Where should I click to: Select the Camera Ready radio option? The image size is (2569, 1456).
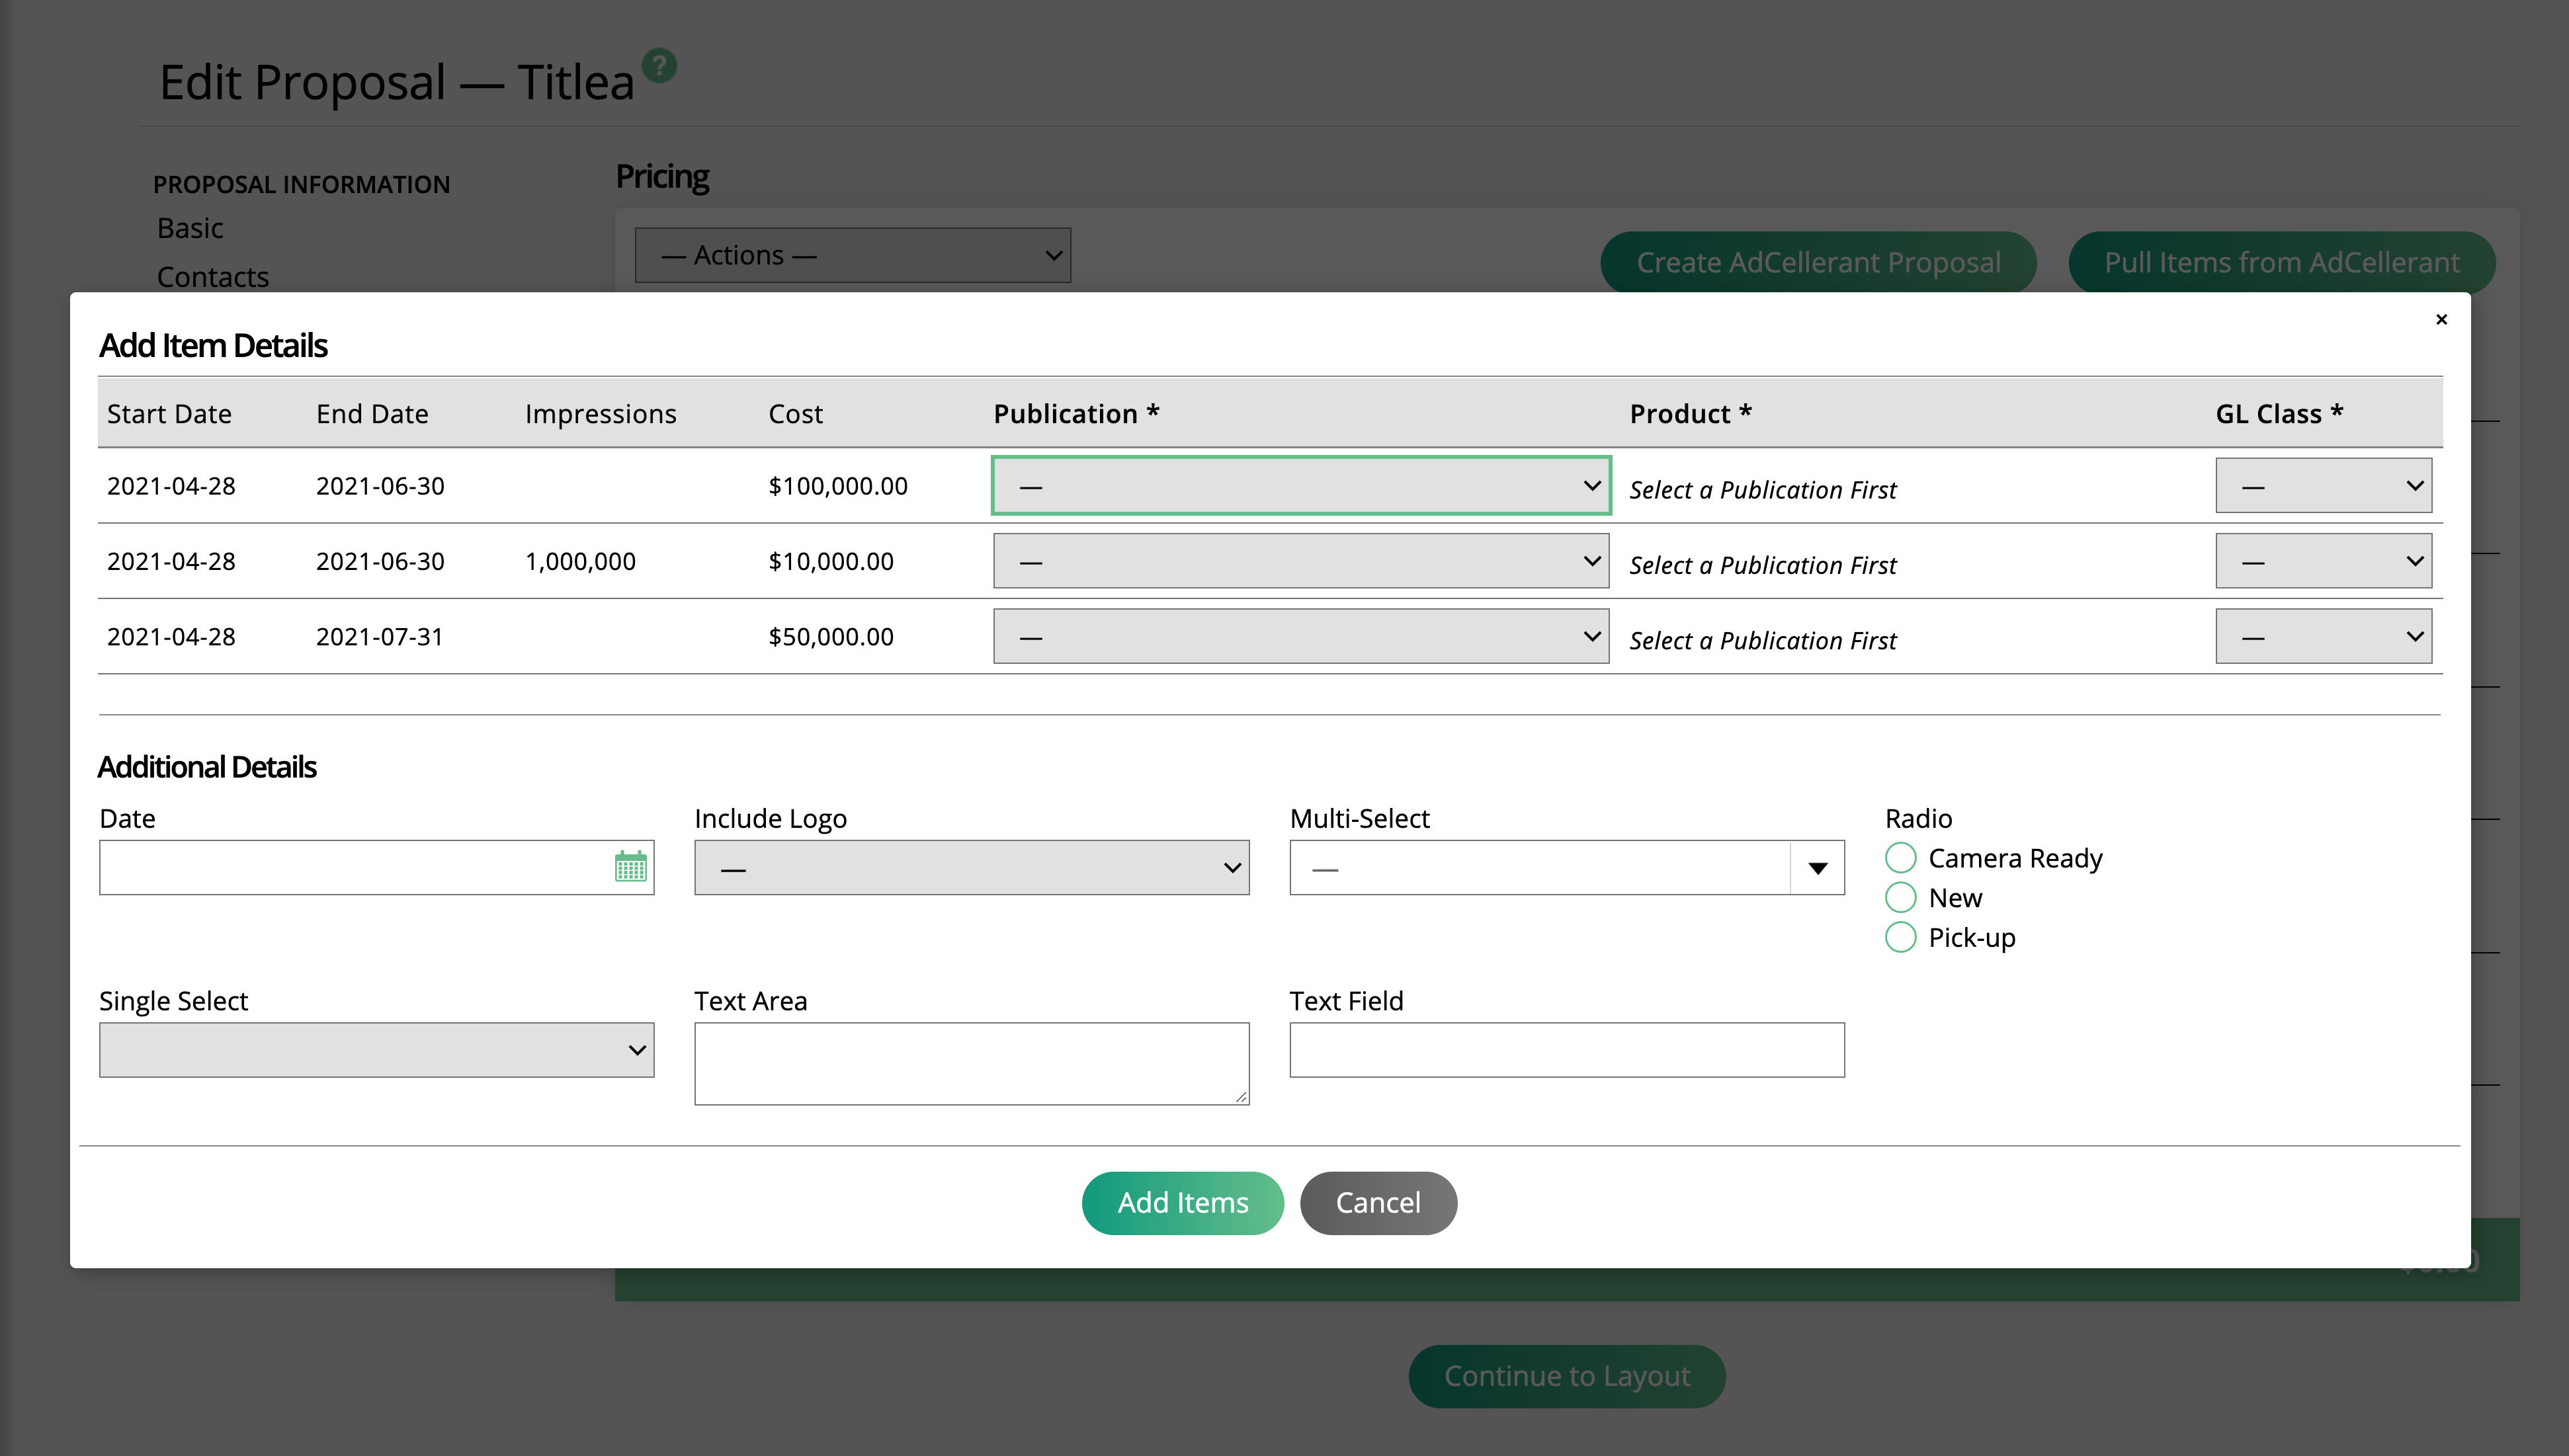(1900, 858)
